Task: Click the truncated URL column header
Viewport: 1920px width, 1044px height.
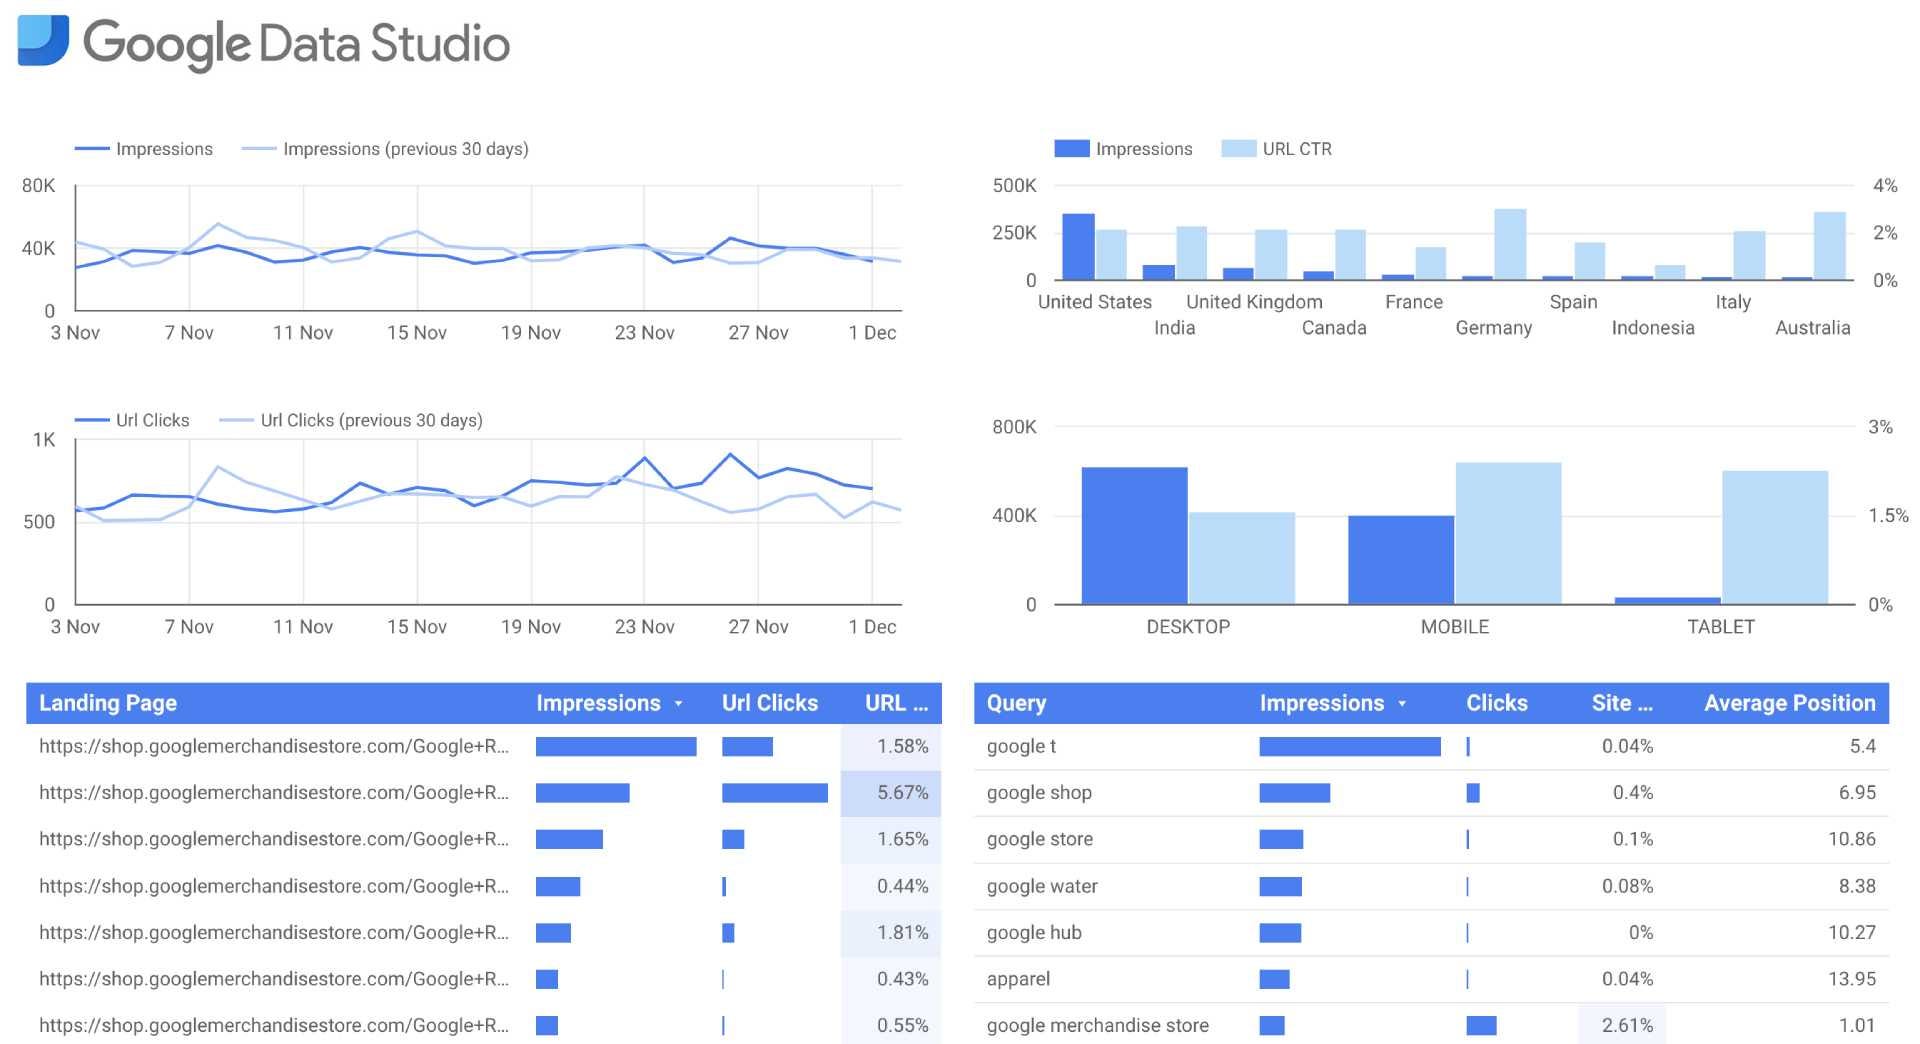Action: 896,703
